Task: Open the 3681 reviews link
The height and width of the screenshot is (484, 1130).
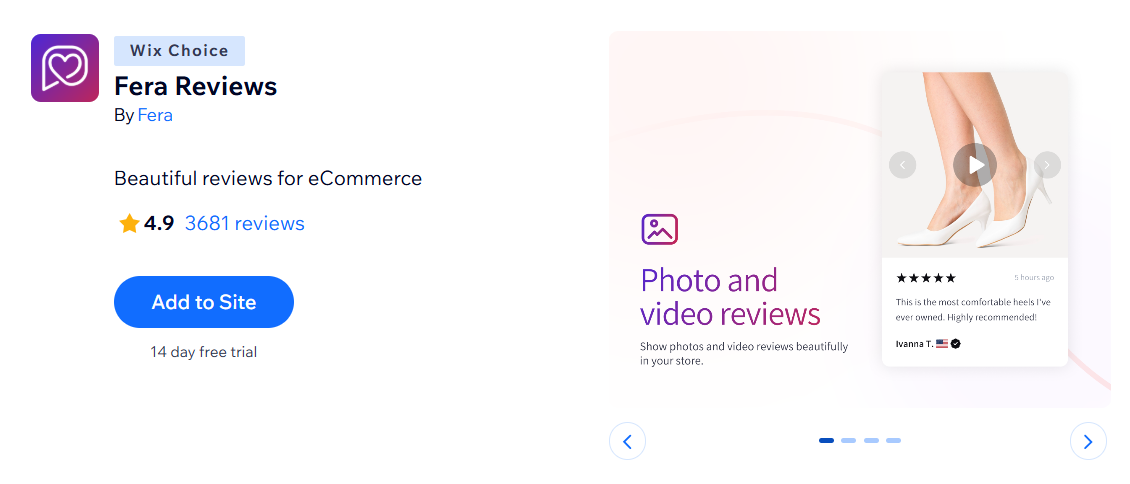Action: [244, 223]
